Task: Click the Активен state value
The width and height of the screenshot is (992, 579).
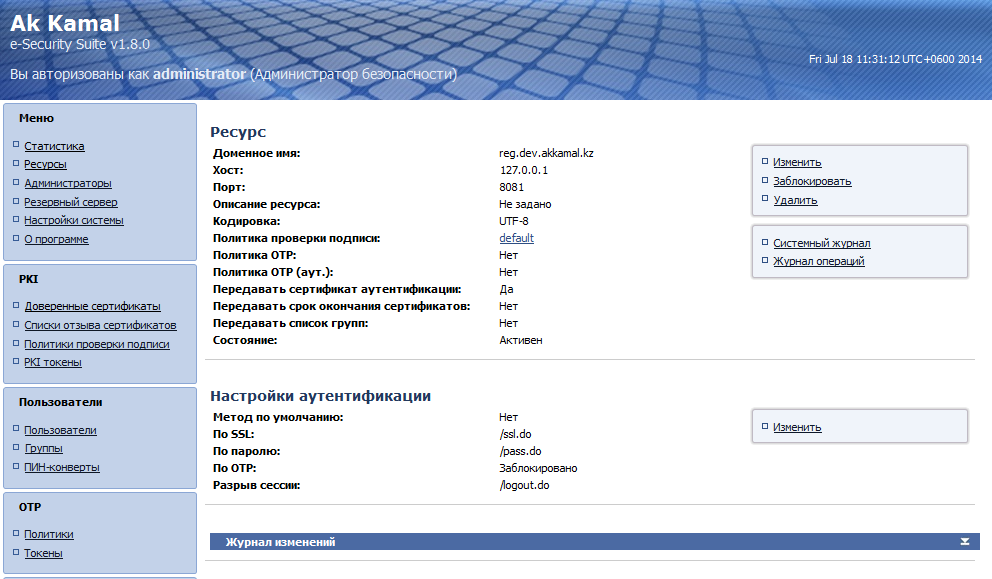Action: (x=521, y=340)
